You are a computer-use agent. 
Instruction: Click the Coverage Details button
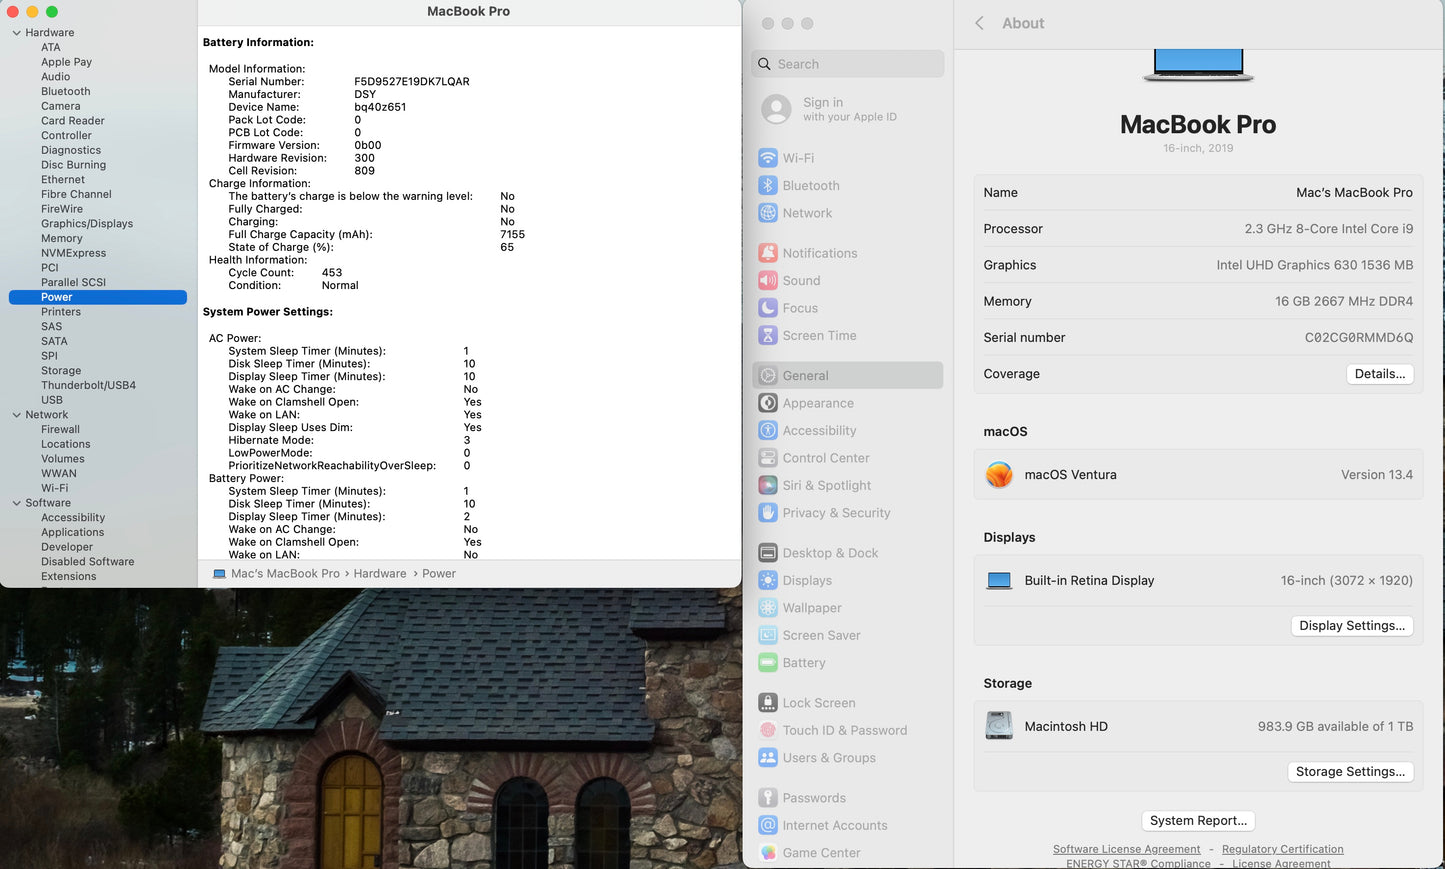1379,374
